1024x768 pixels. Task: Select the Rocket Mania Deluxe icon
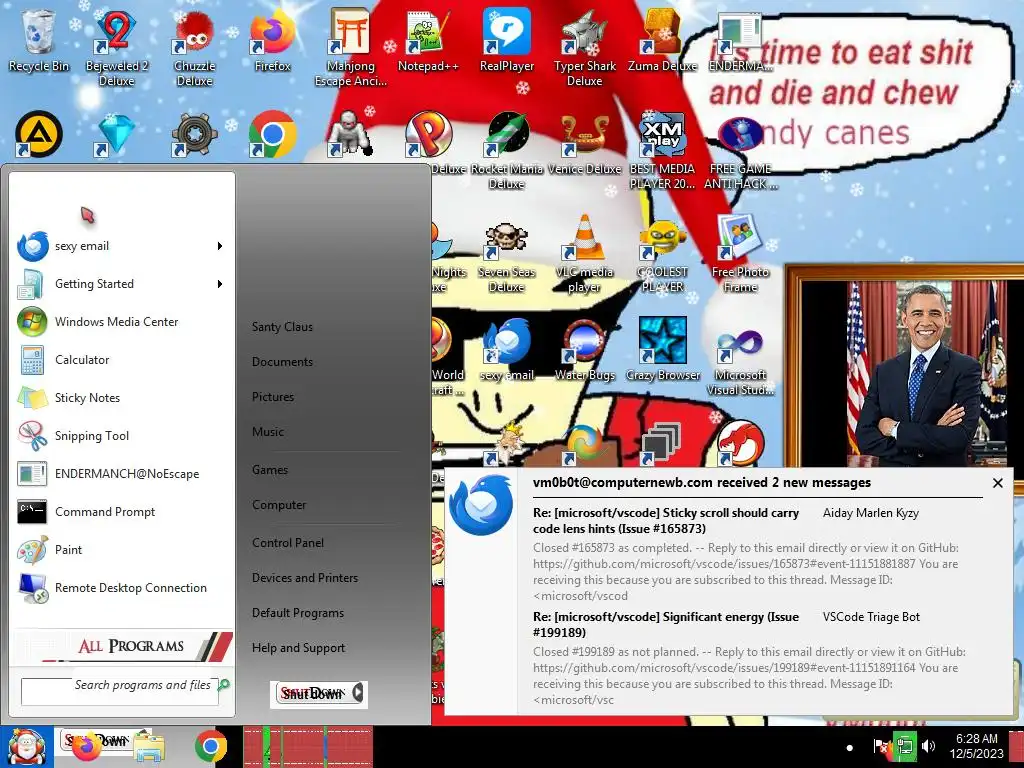coord(507,150)
